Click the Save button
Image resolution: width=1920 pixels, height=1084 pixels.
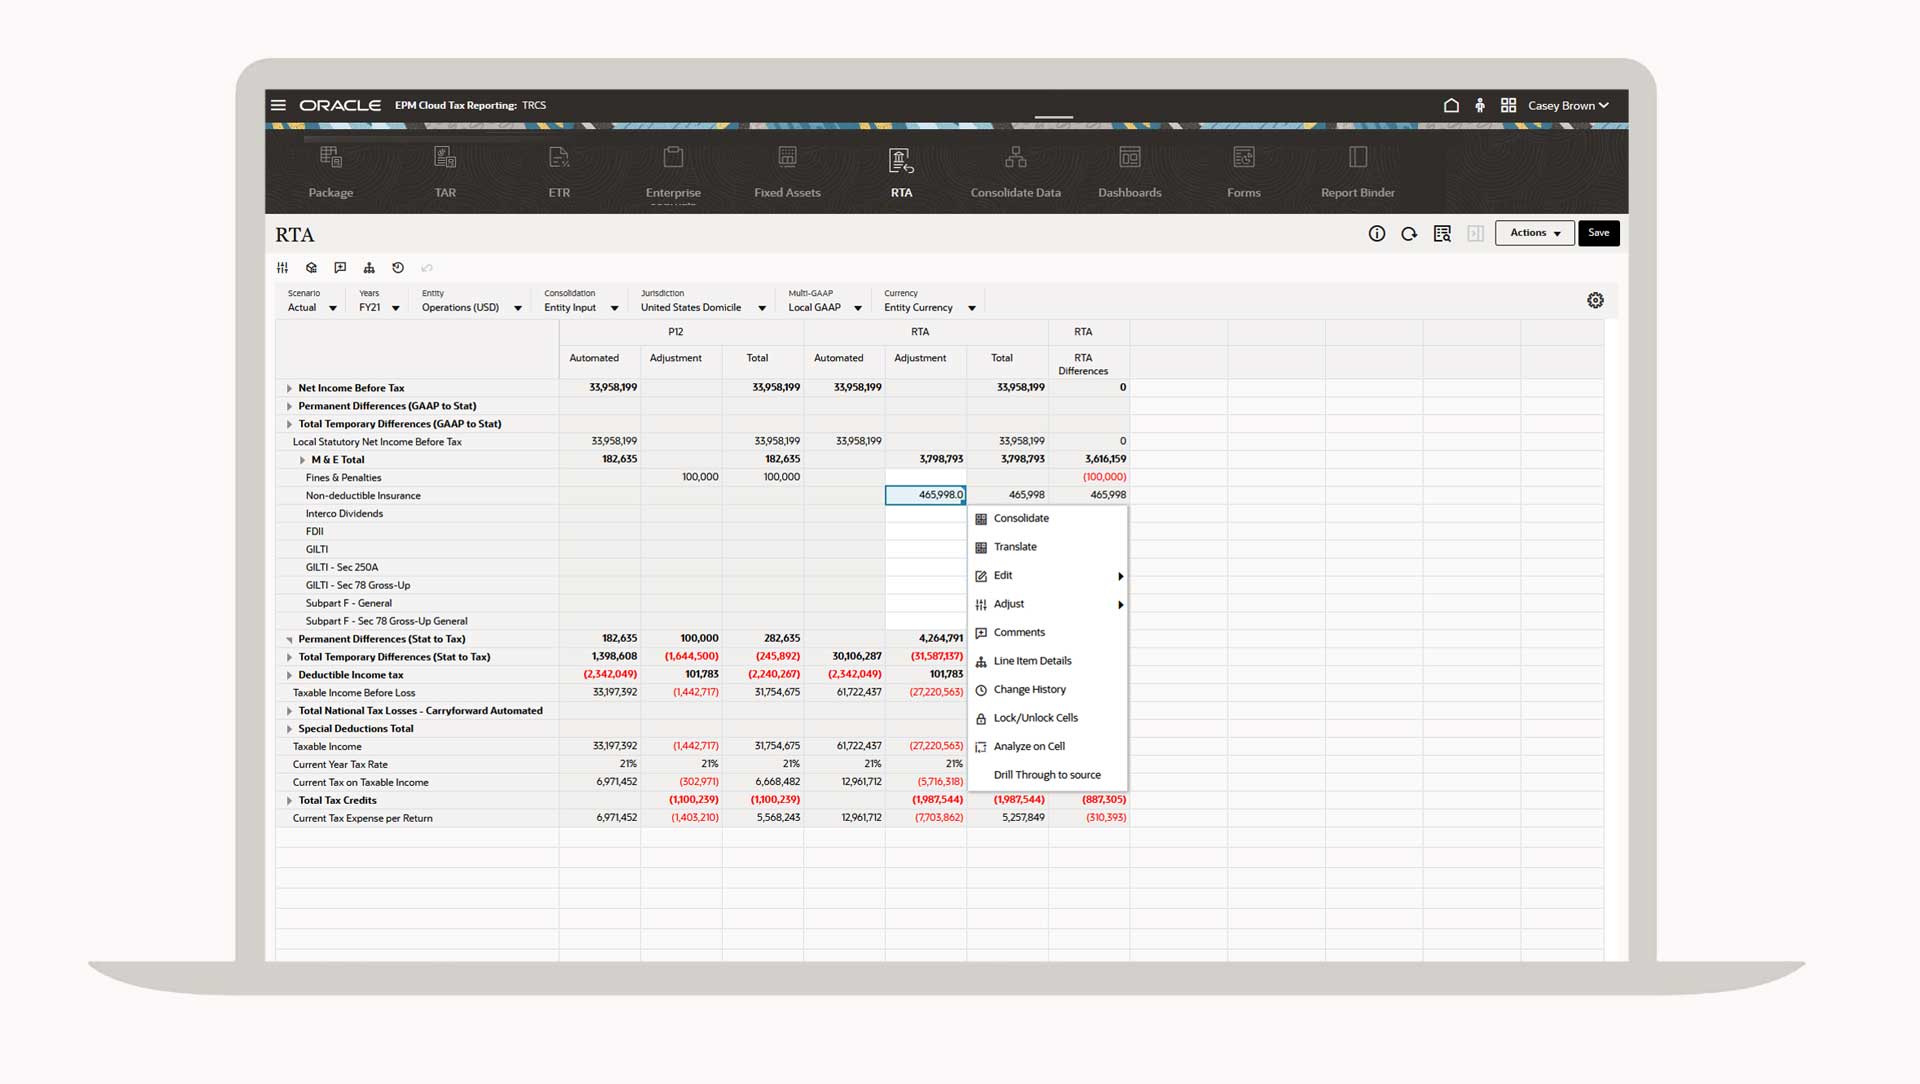tap(1598, 233)
